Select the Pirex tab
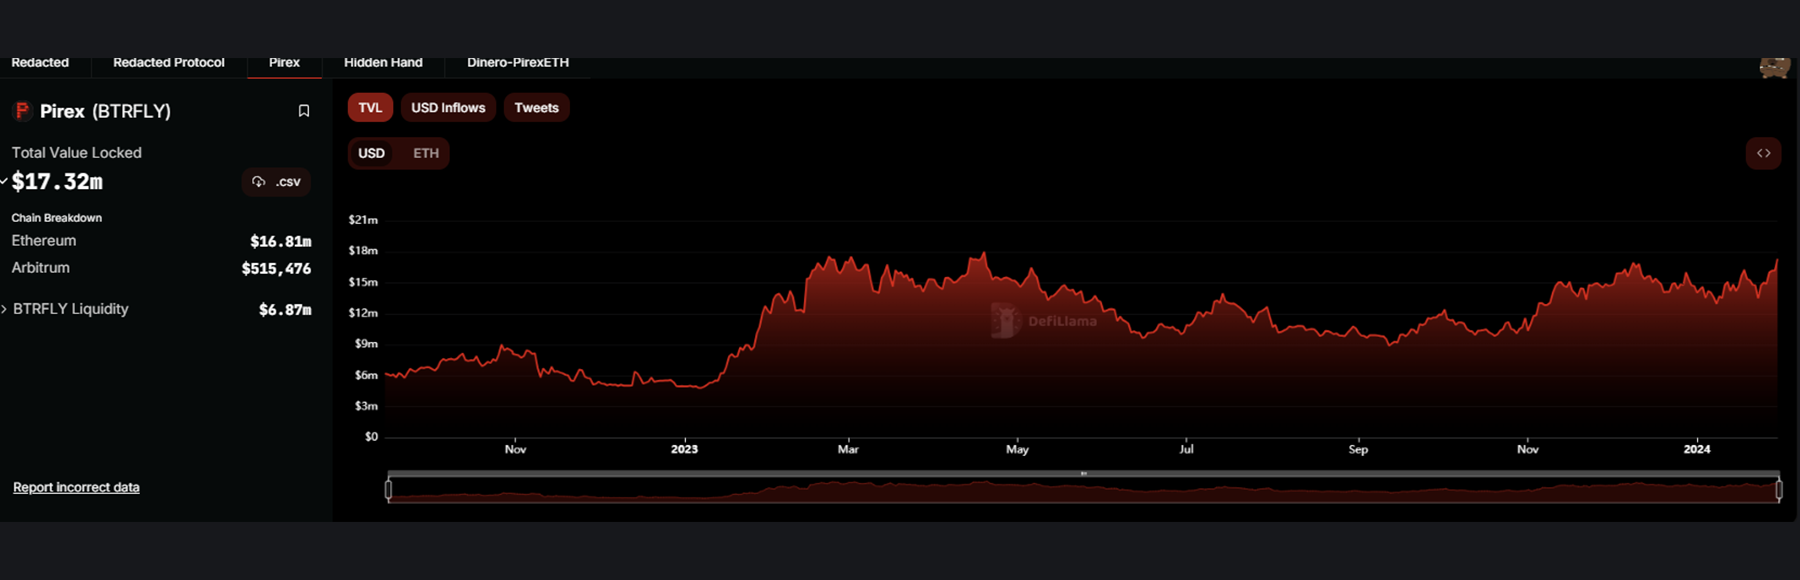This screenshot has height=580, width=1800. pos(284,63)
